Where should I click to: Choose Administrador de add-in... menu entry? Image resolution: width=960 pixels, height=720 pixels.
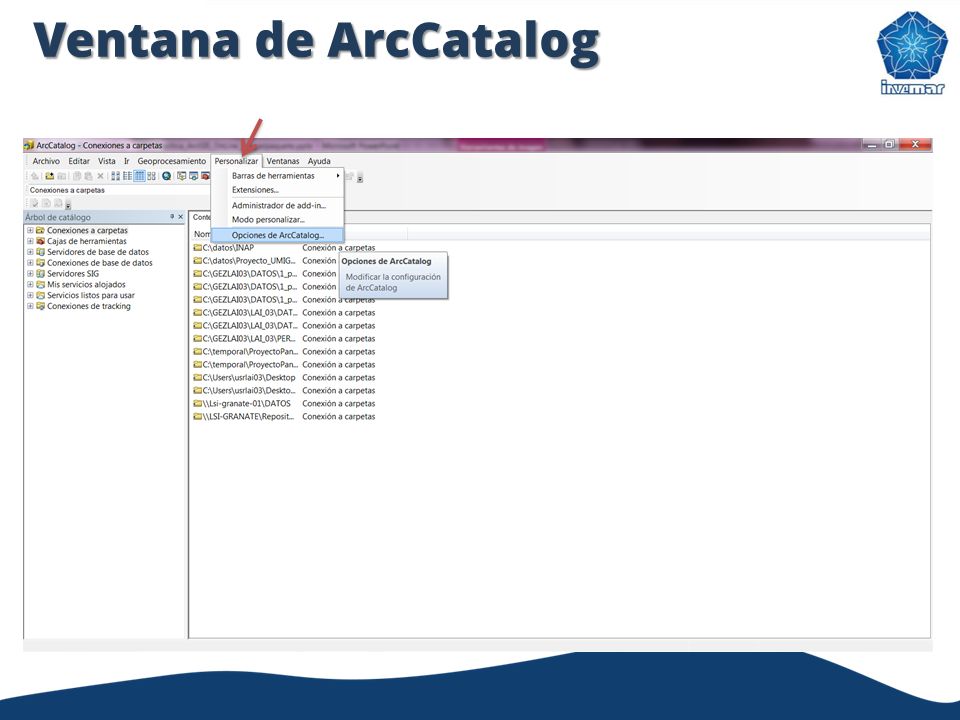(x=277, y=206)
